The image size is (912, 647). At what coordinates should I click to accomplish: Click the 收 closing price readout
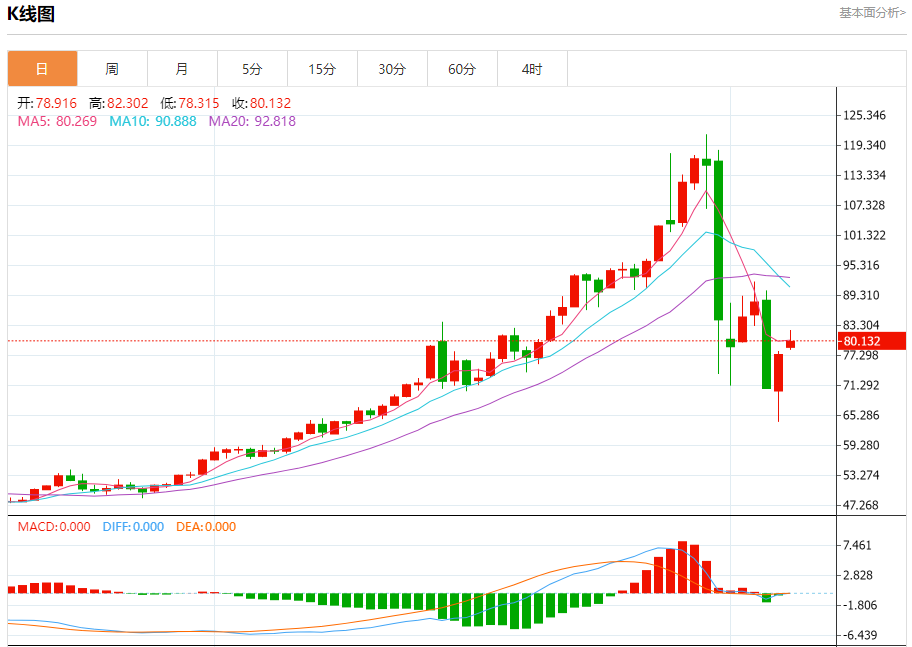[x=261, y=103]
